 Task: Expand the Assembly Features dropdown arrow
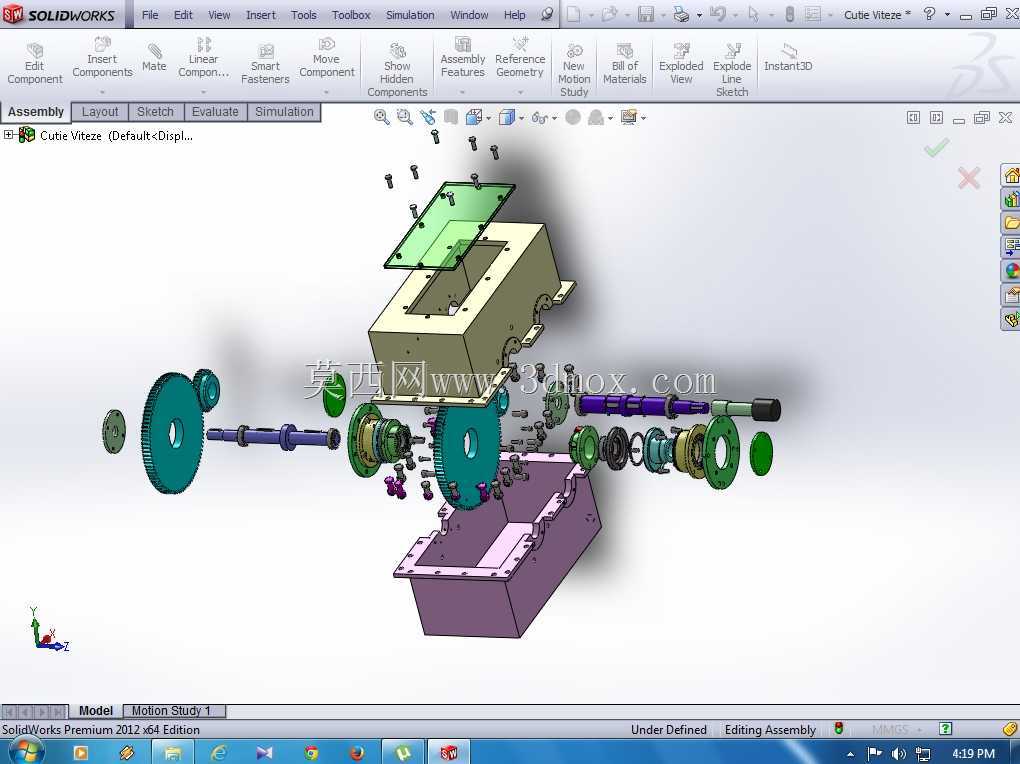[463, 92]
